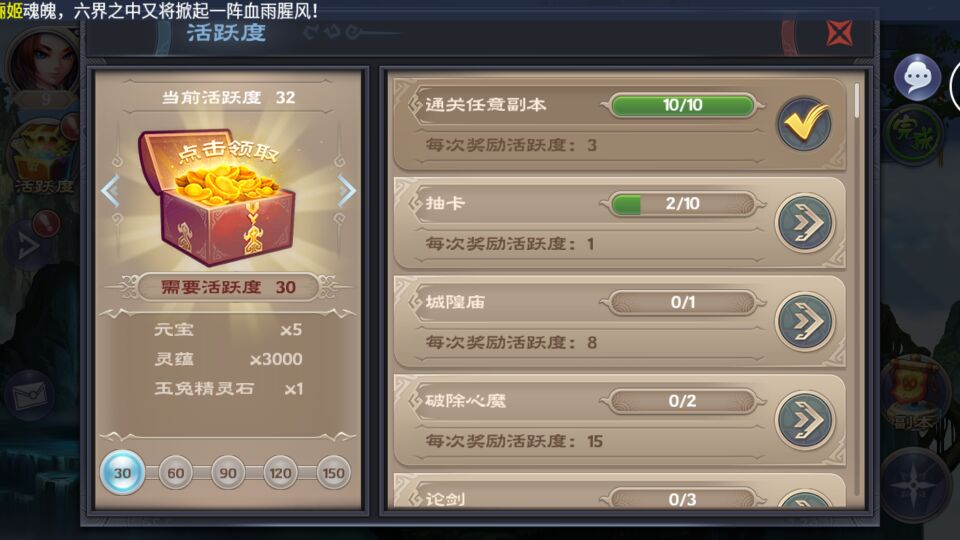Select the 60 activity milestone
Viewport: 960px width, 540px height.
176,473
